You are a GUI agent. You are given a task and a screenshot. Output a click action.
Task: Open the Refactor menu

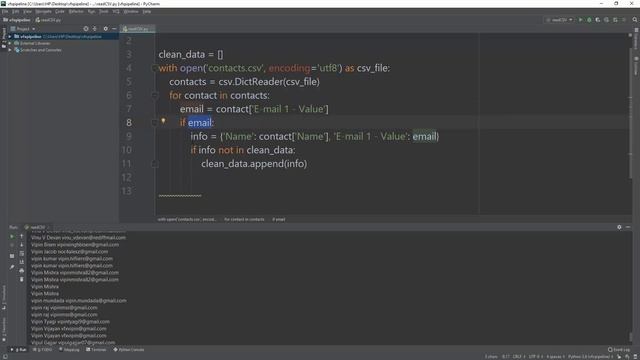click(x=76, y=11)
